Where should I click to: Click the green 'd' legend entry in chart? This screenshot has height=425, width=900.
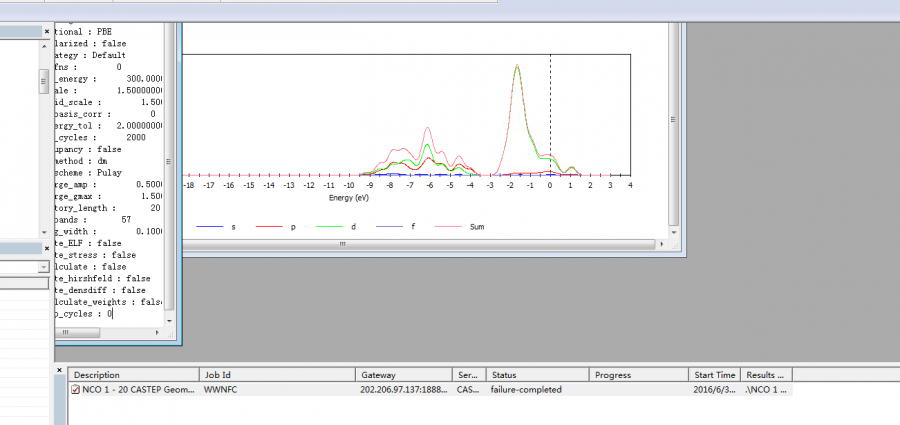tap(336, 227)
